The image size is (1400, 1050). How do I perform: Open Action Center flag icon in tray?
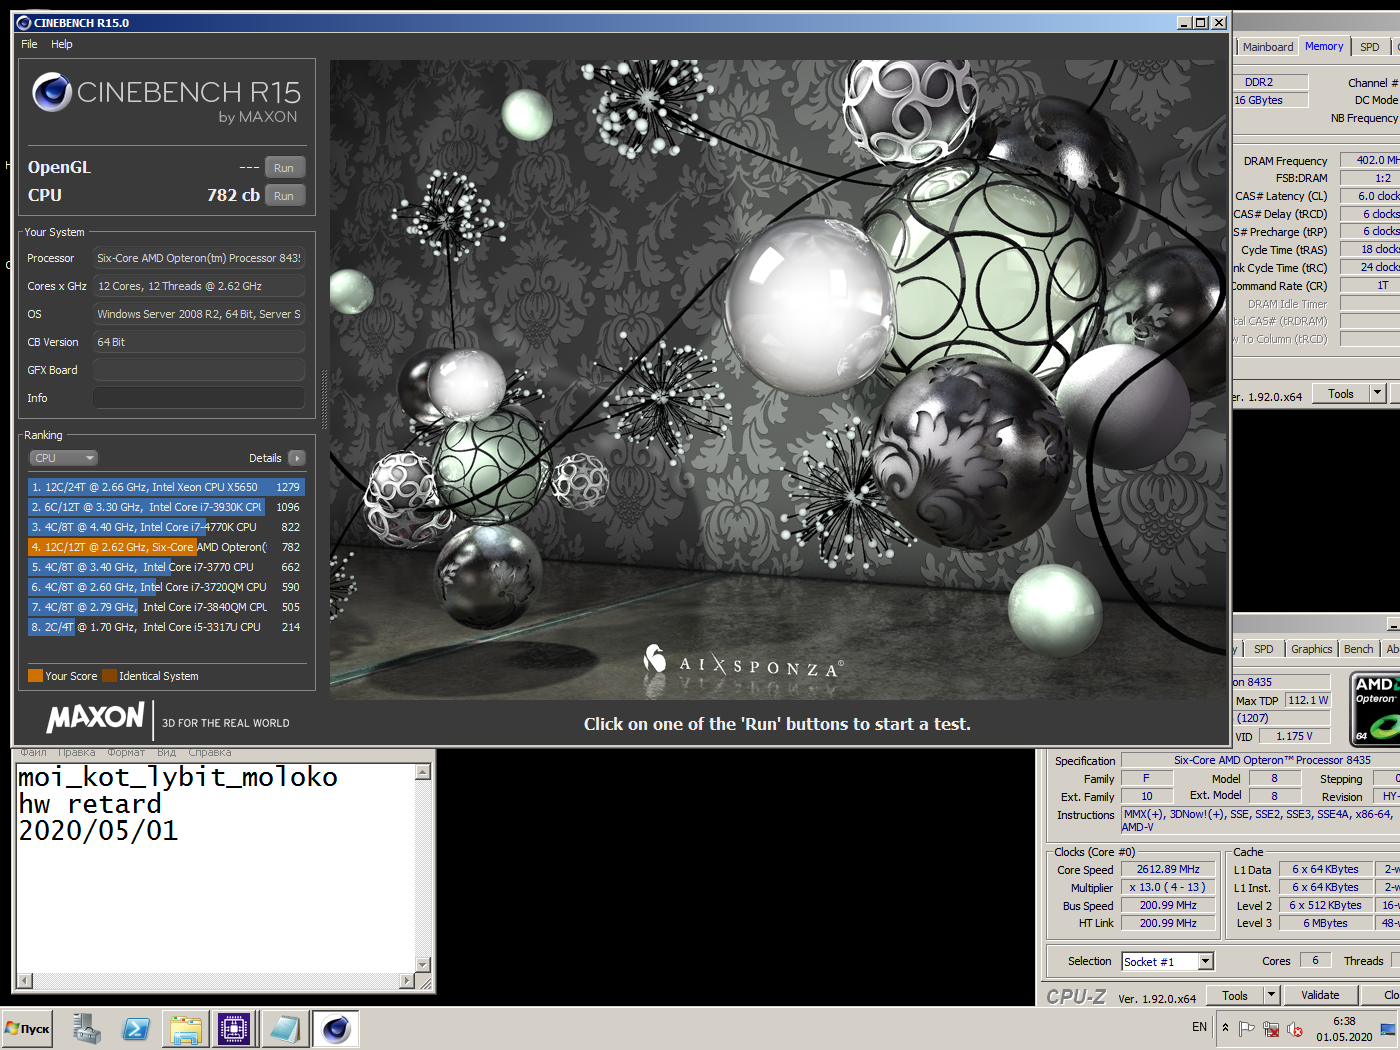[1246, 1028]
